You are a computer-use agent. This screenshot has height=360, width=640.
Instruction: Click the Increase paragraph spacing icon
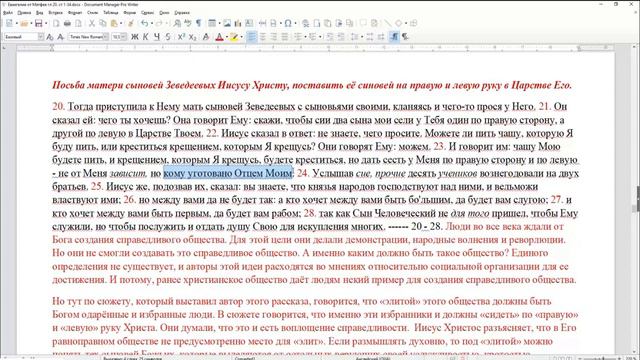(370, 37)
